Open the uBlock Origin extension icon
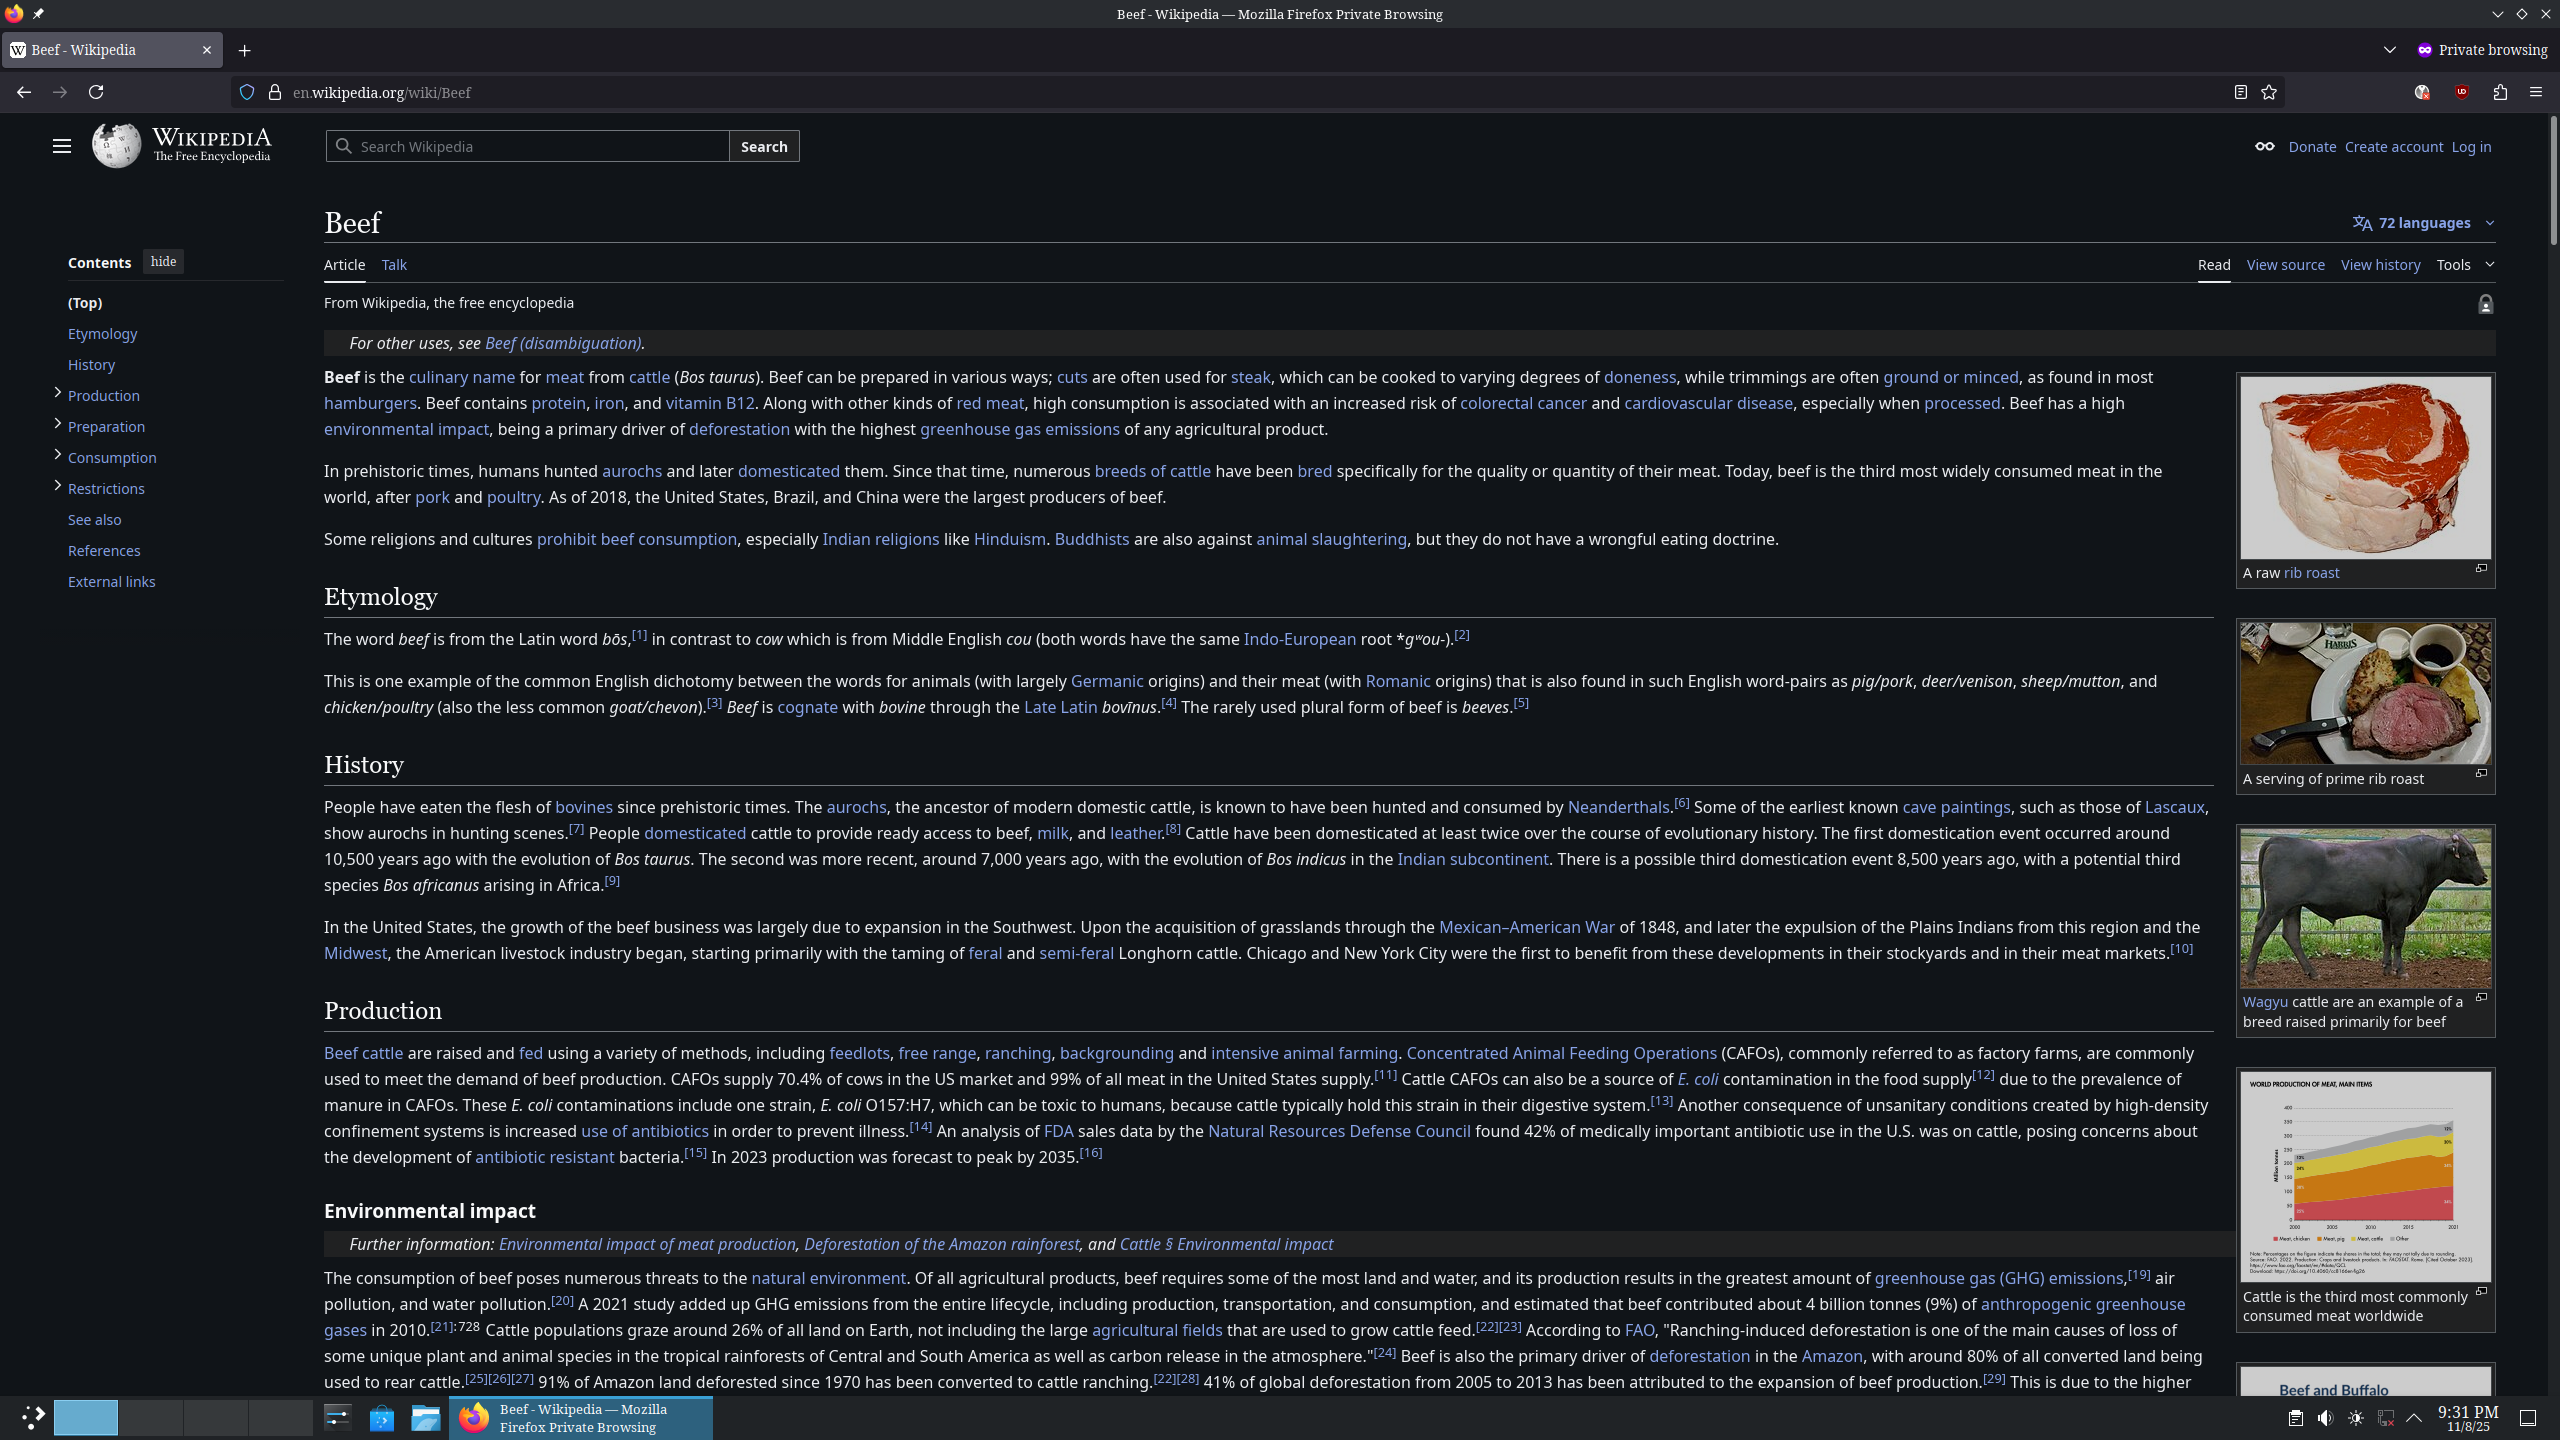 pos(2462,92)
